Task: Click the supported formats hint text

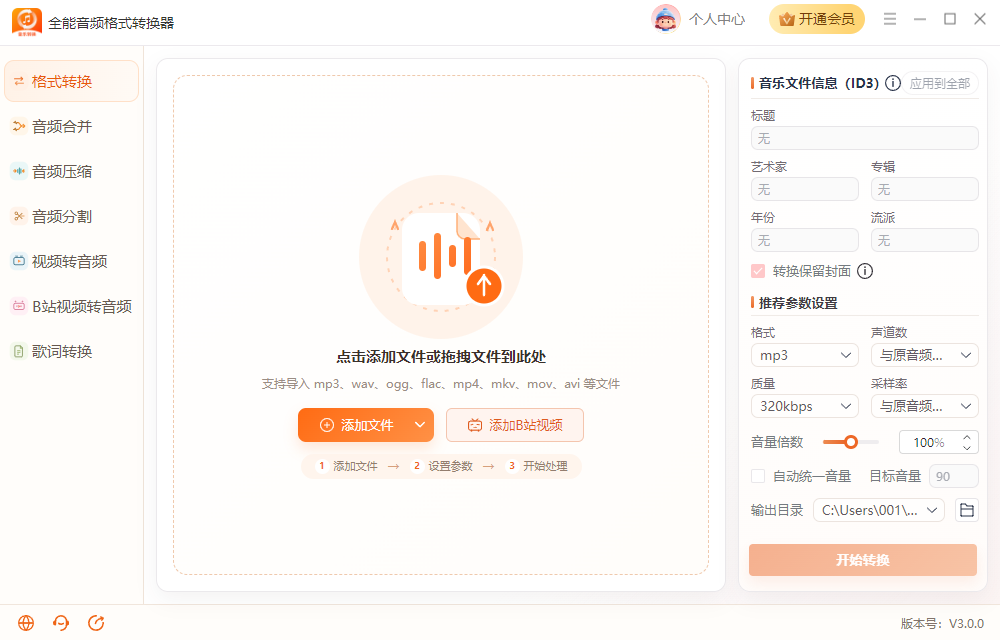Action: [x=441, y=384]
